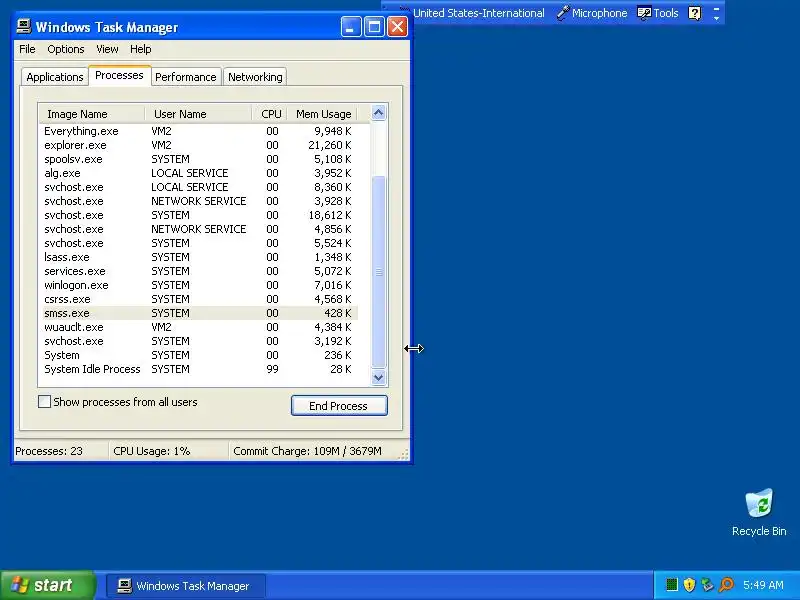Select the winlogon.exe process
This screenshot has width=800, height=600.
pos(199,285)
